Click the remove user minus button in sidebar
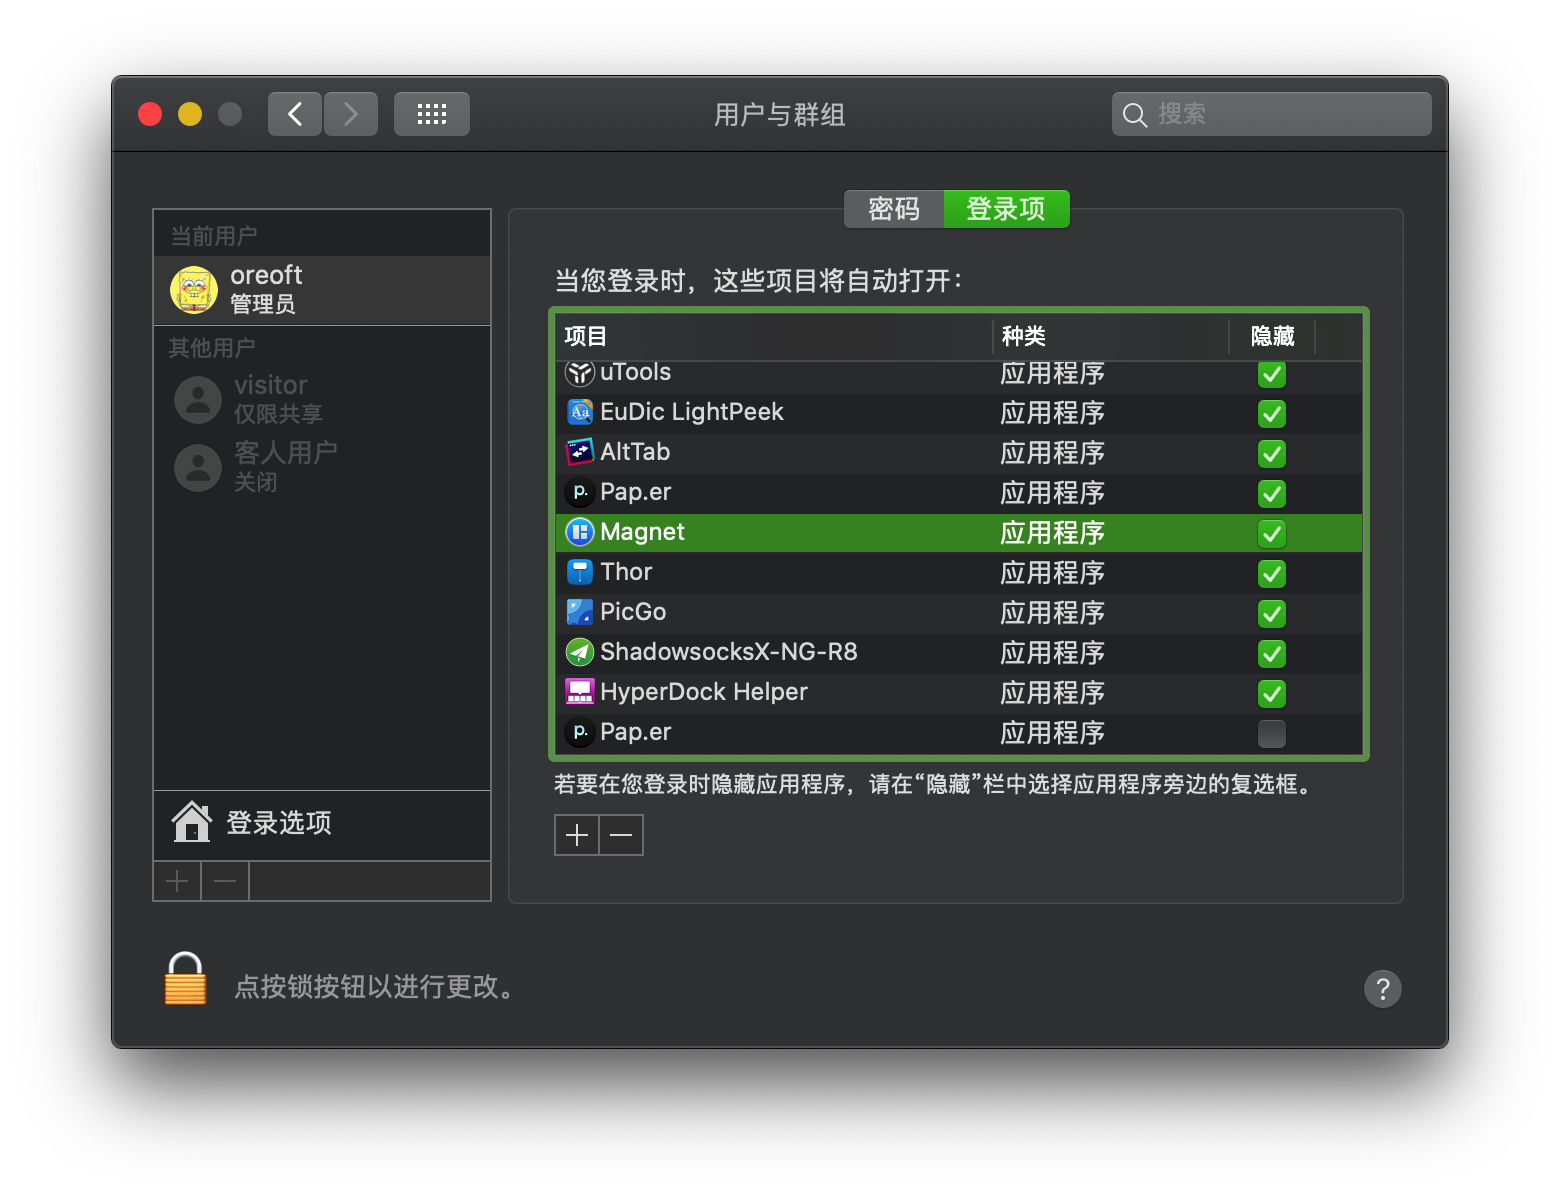1560x1196 pixels. coord(225,881)
